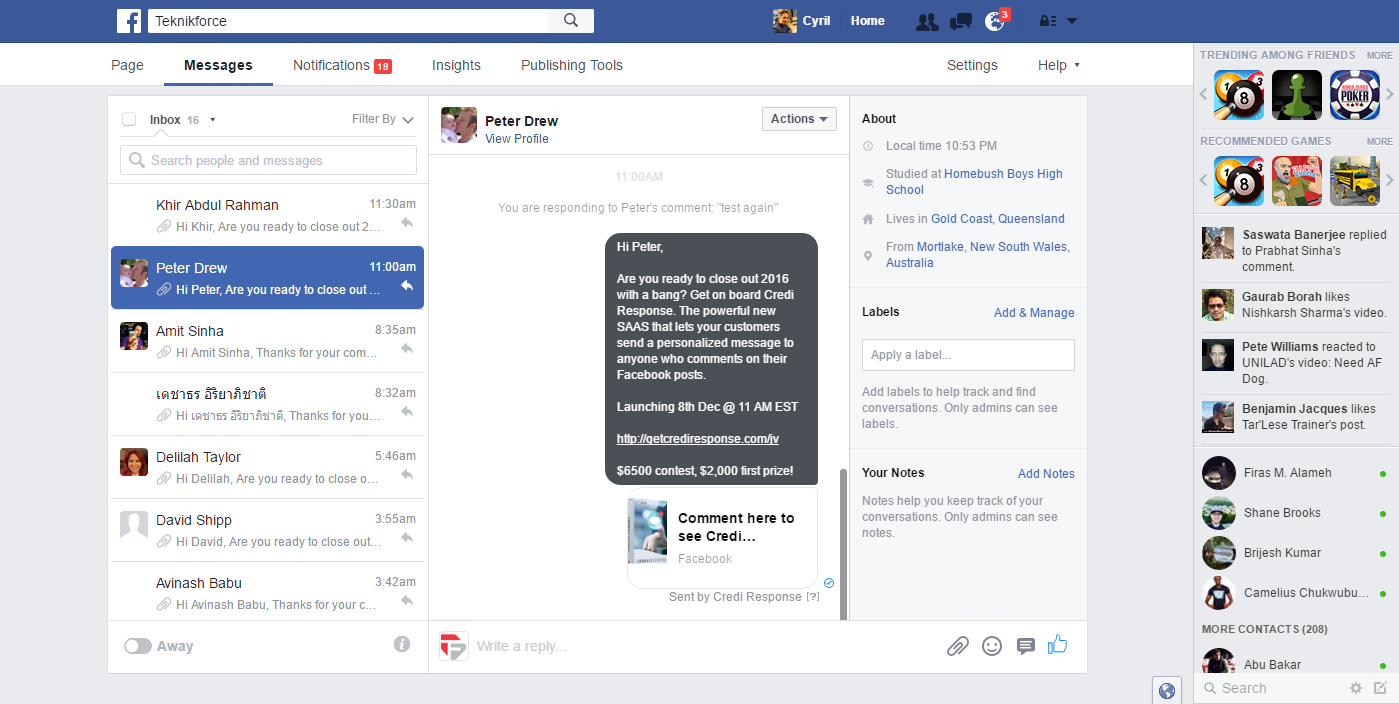Click the conversation scrollbar

tap(843, 543)
